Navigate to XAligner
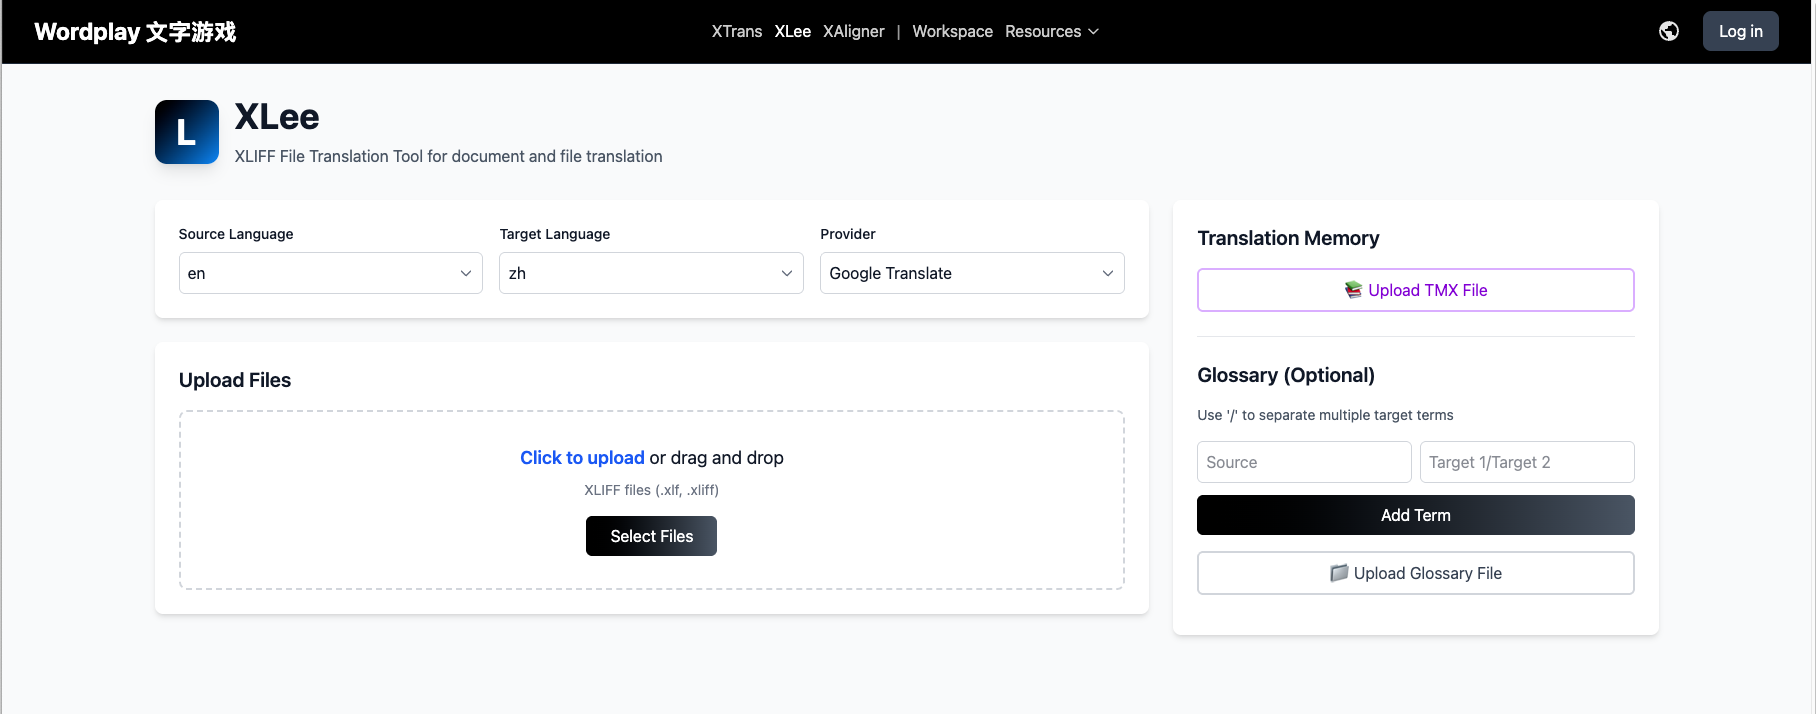1816x714 pixels. point(853,31)
